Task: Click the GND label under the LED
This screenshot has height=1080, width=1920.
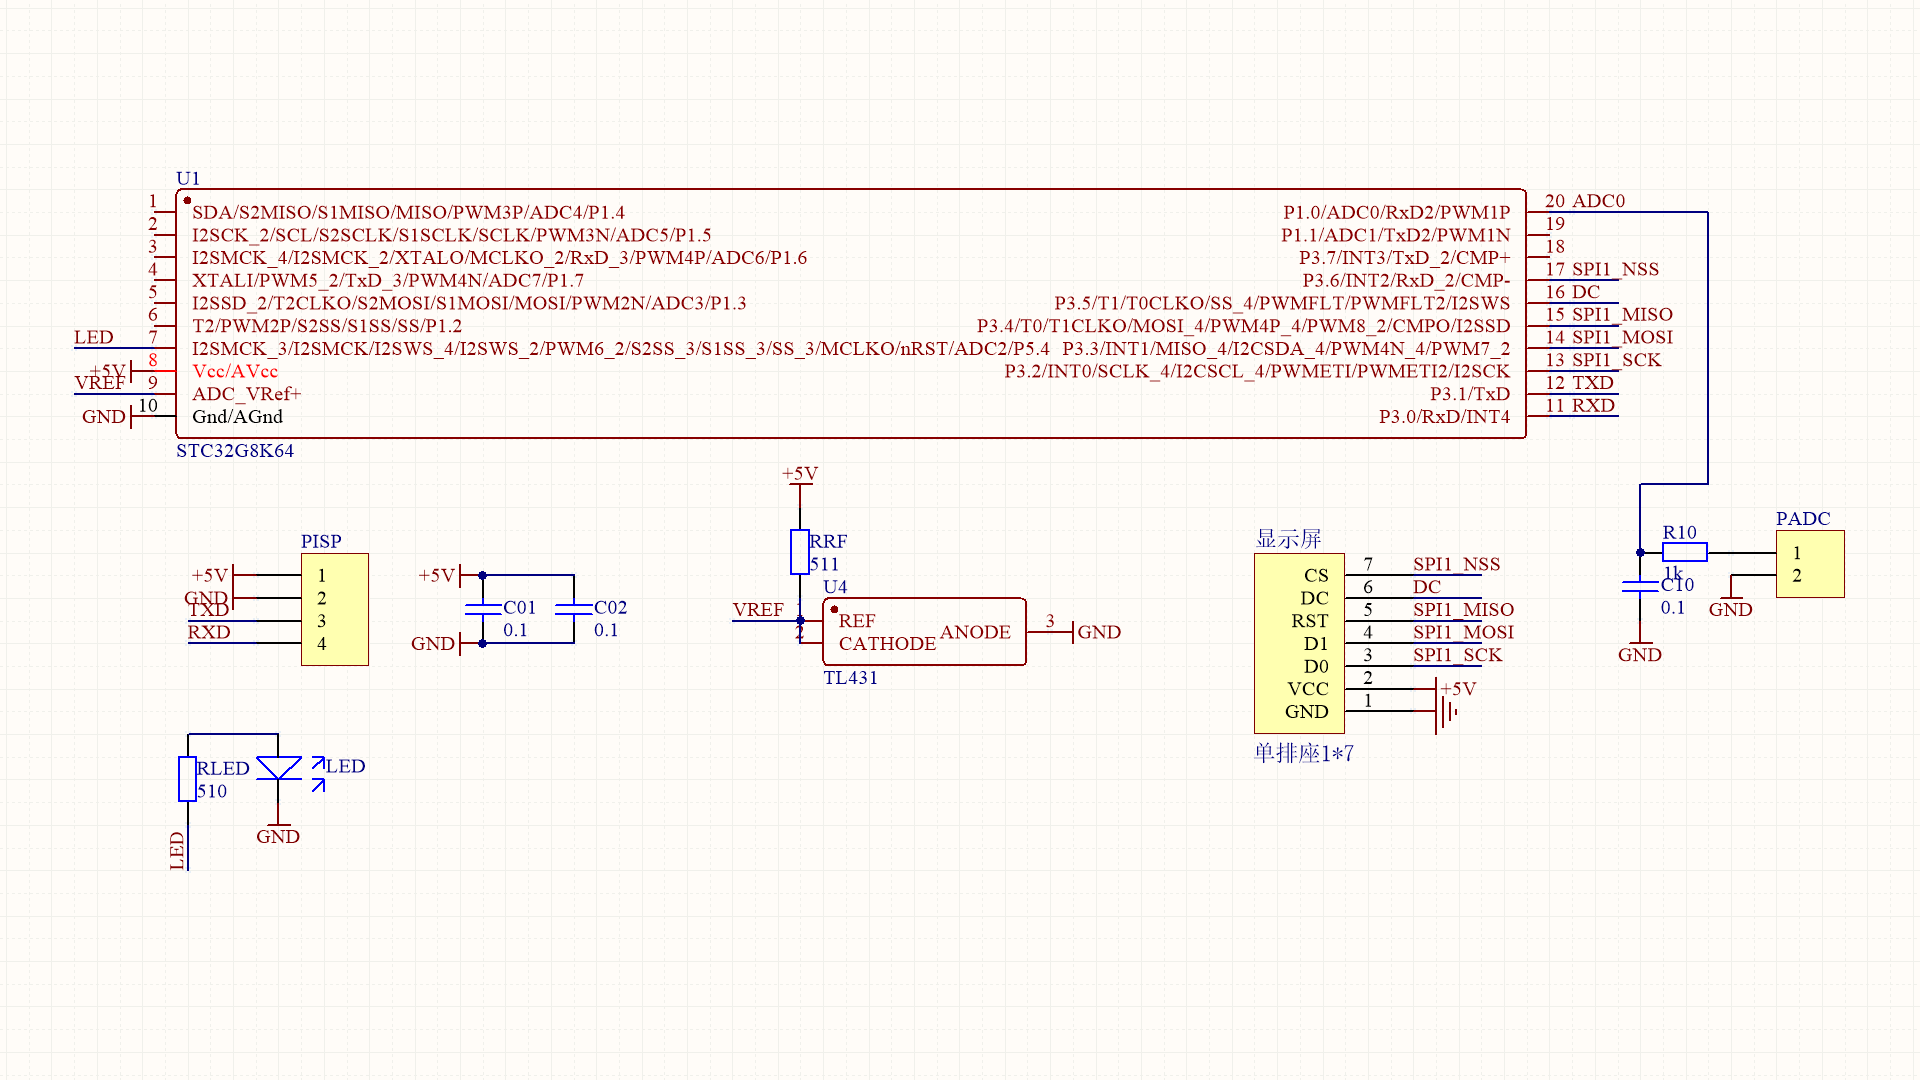Action: pyautogui.click(x=278, y=837)
